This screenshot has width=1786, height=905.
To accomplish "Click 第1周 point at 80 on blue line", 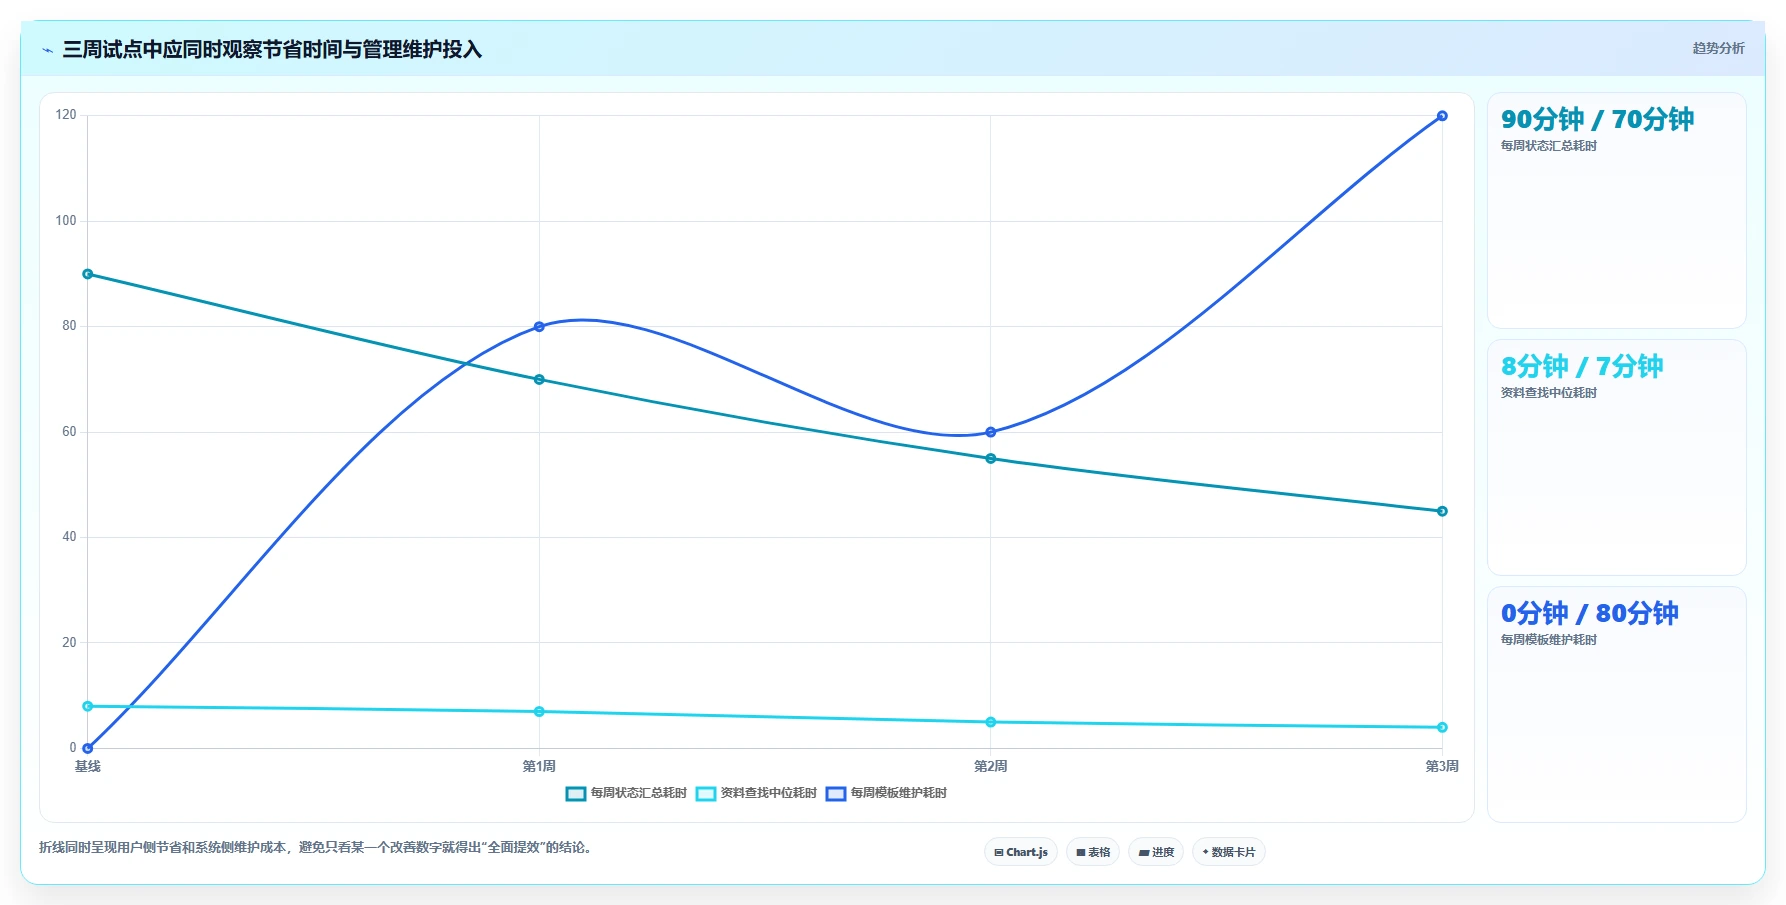I will (539, 327).
